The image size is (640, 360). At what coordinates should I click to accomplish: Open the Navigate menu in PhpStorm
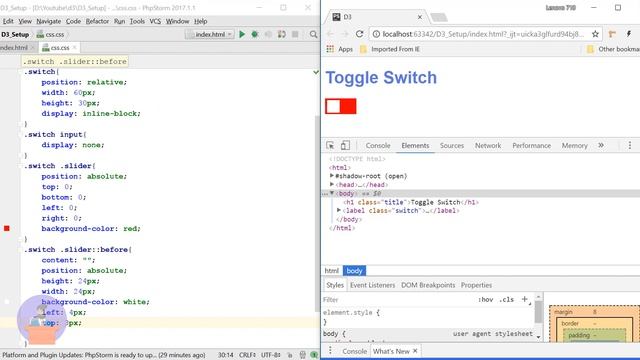coord(49,21)
